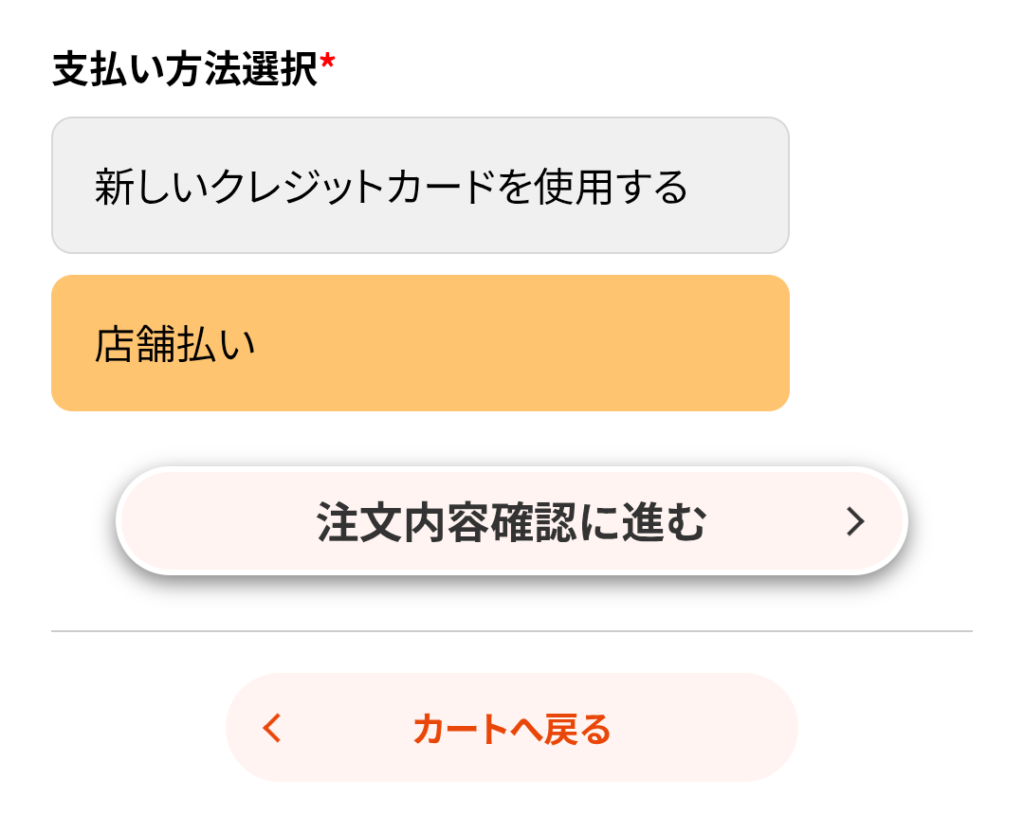Viewport: 1024px width, 816px height.
Task: Click right chevron on 注文内容確認に進む button
Action: tap(854, 522)
